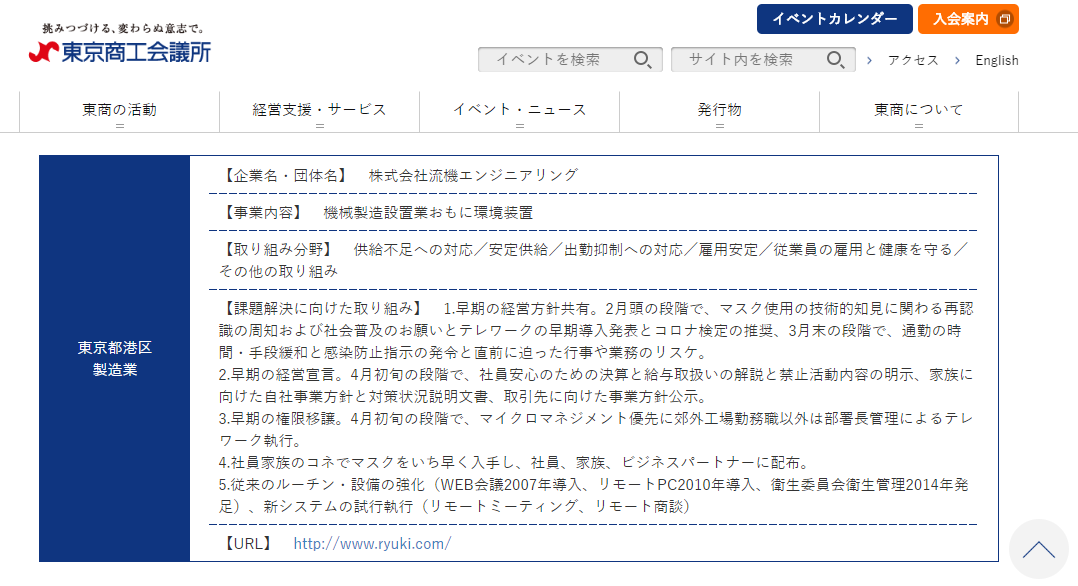Click the 【課題解決に向けた取り組み】 label
The height and width of the screenshot is (586, 1078).
(323, 308)
